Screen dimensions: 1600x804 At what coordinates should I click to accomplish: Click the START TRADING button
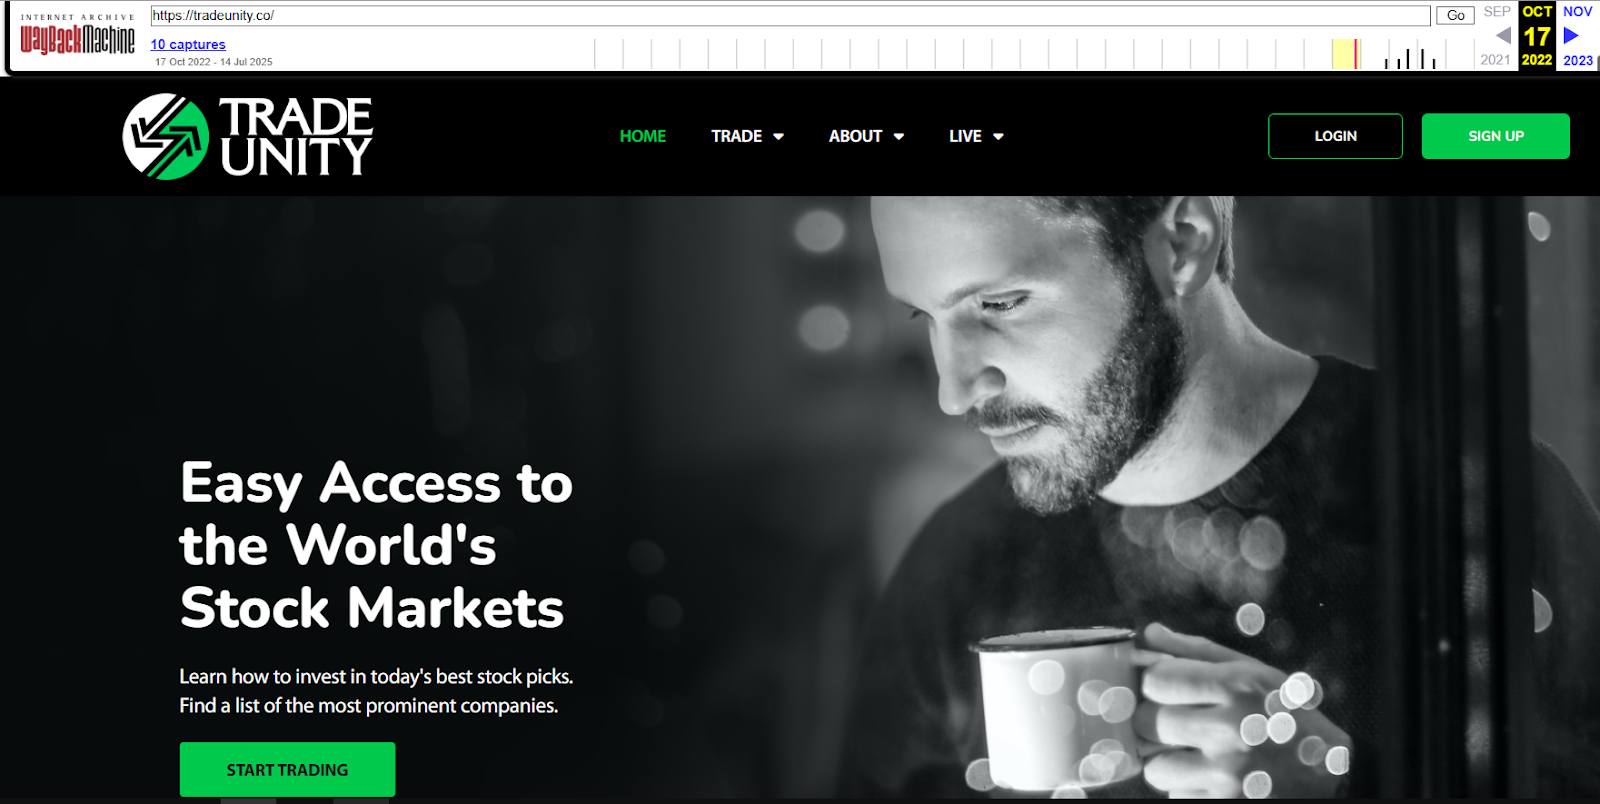[287, 769]
